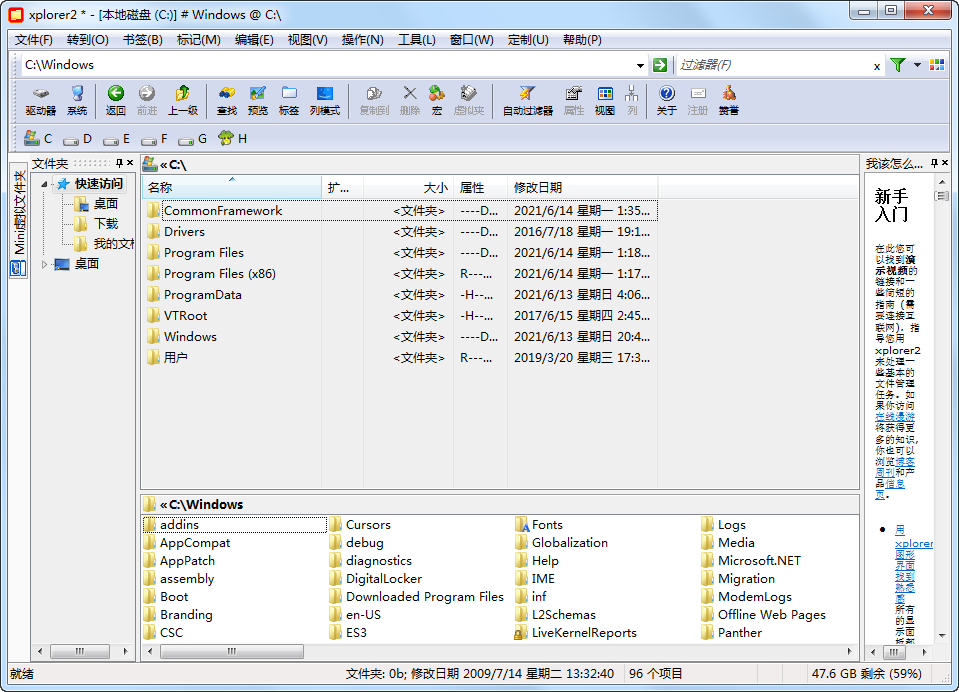Expand the 桌面 root tree node
The width and height of the screenshot is (959, 692).
point(44,264)
